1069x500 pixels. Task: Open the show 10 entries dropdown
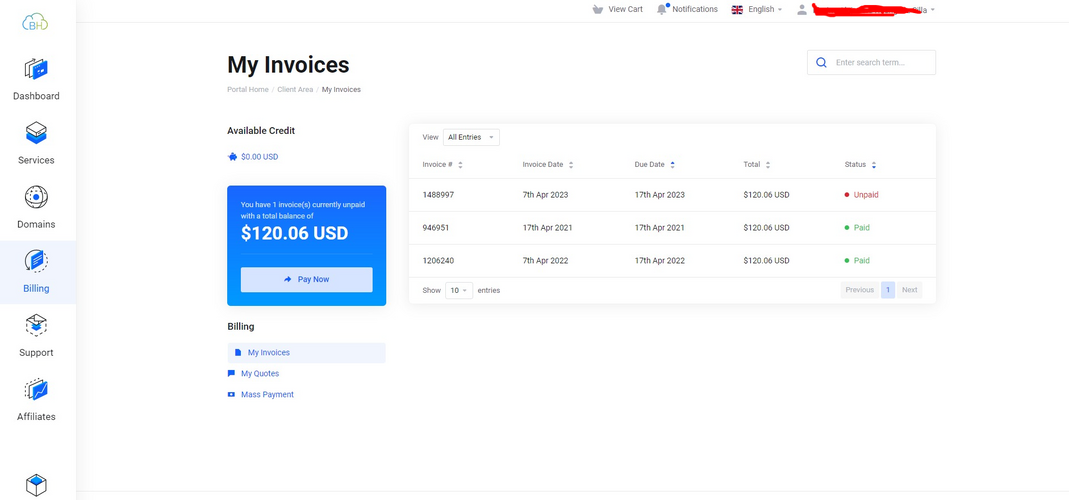coord(459,290)
